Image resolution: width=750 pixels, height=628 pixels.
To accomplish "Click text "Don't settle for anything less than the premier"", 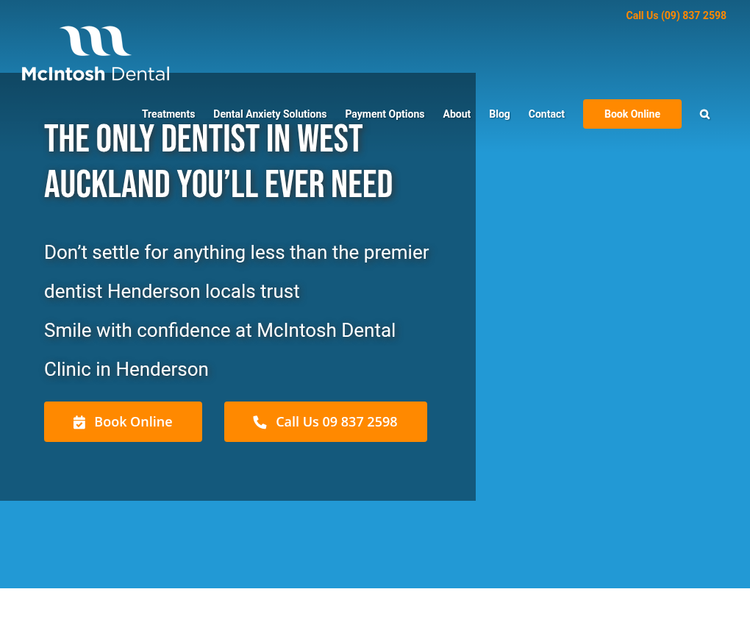I will point(236,253).
